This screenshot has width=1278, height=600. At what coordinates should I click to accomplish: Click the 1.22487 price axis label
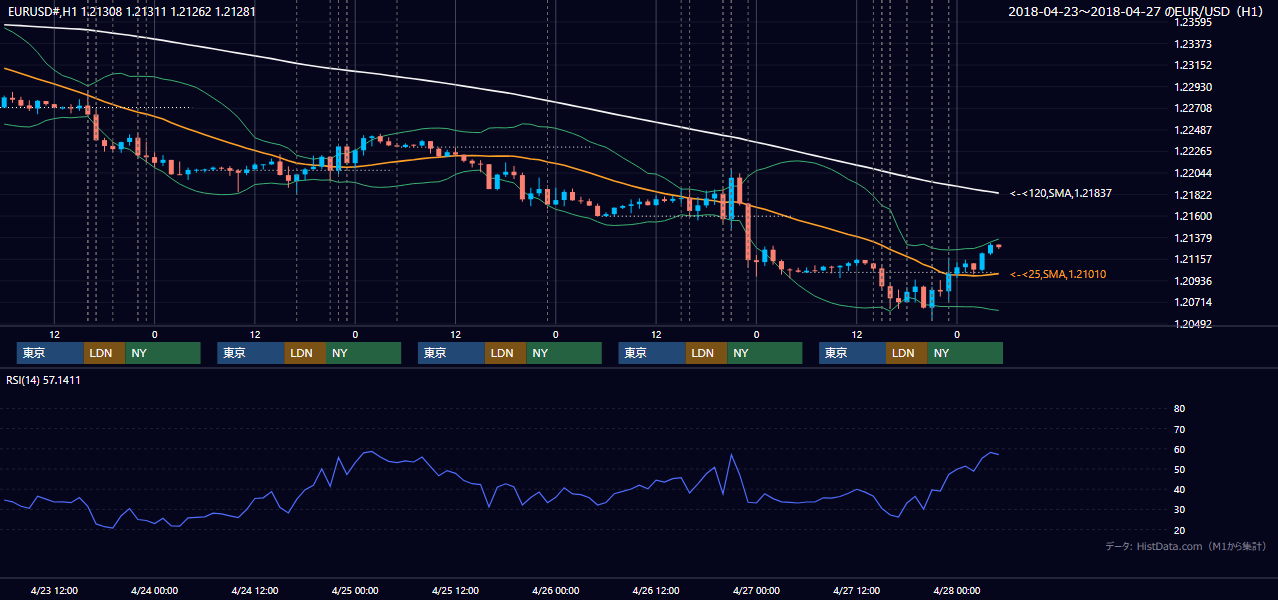[x=1192, y=130]
